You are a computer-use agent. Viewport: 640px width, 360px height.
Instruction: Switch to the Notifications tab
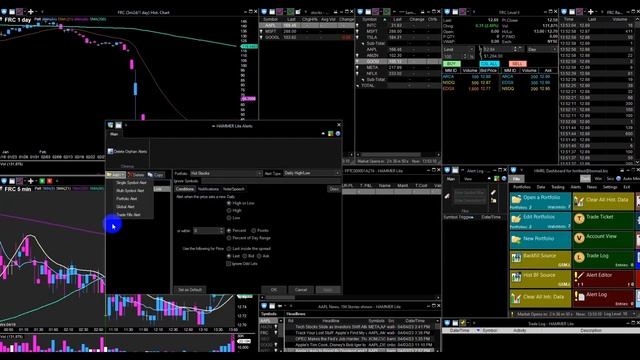208,189
